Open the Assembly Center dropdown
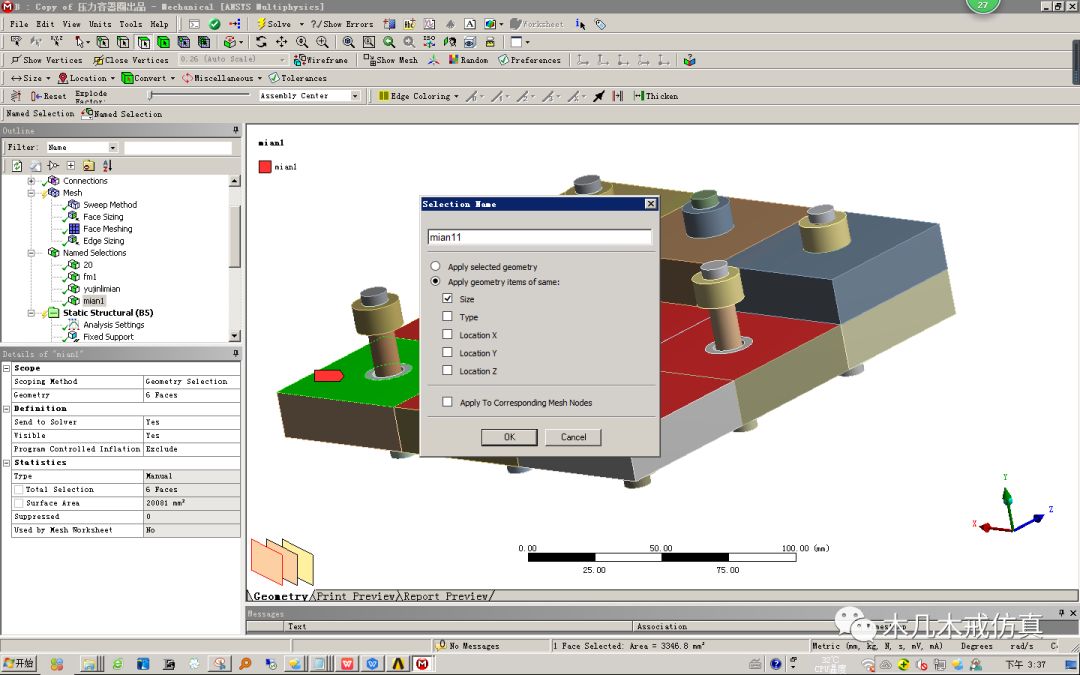The height and width of the screenshot is (675, 1080). pos(355,96)
